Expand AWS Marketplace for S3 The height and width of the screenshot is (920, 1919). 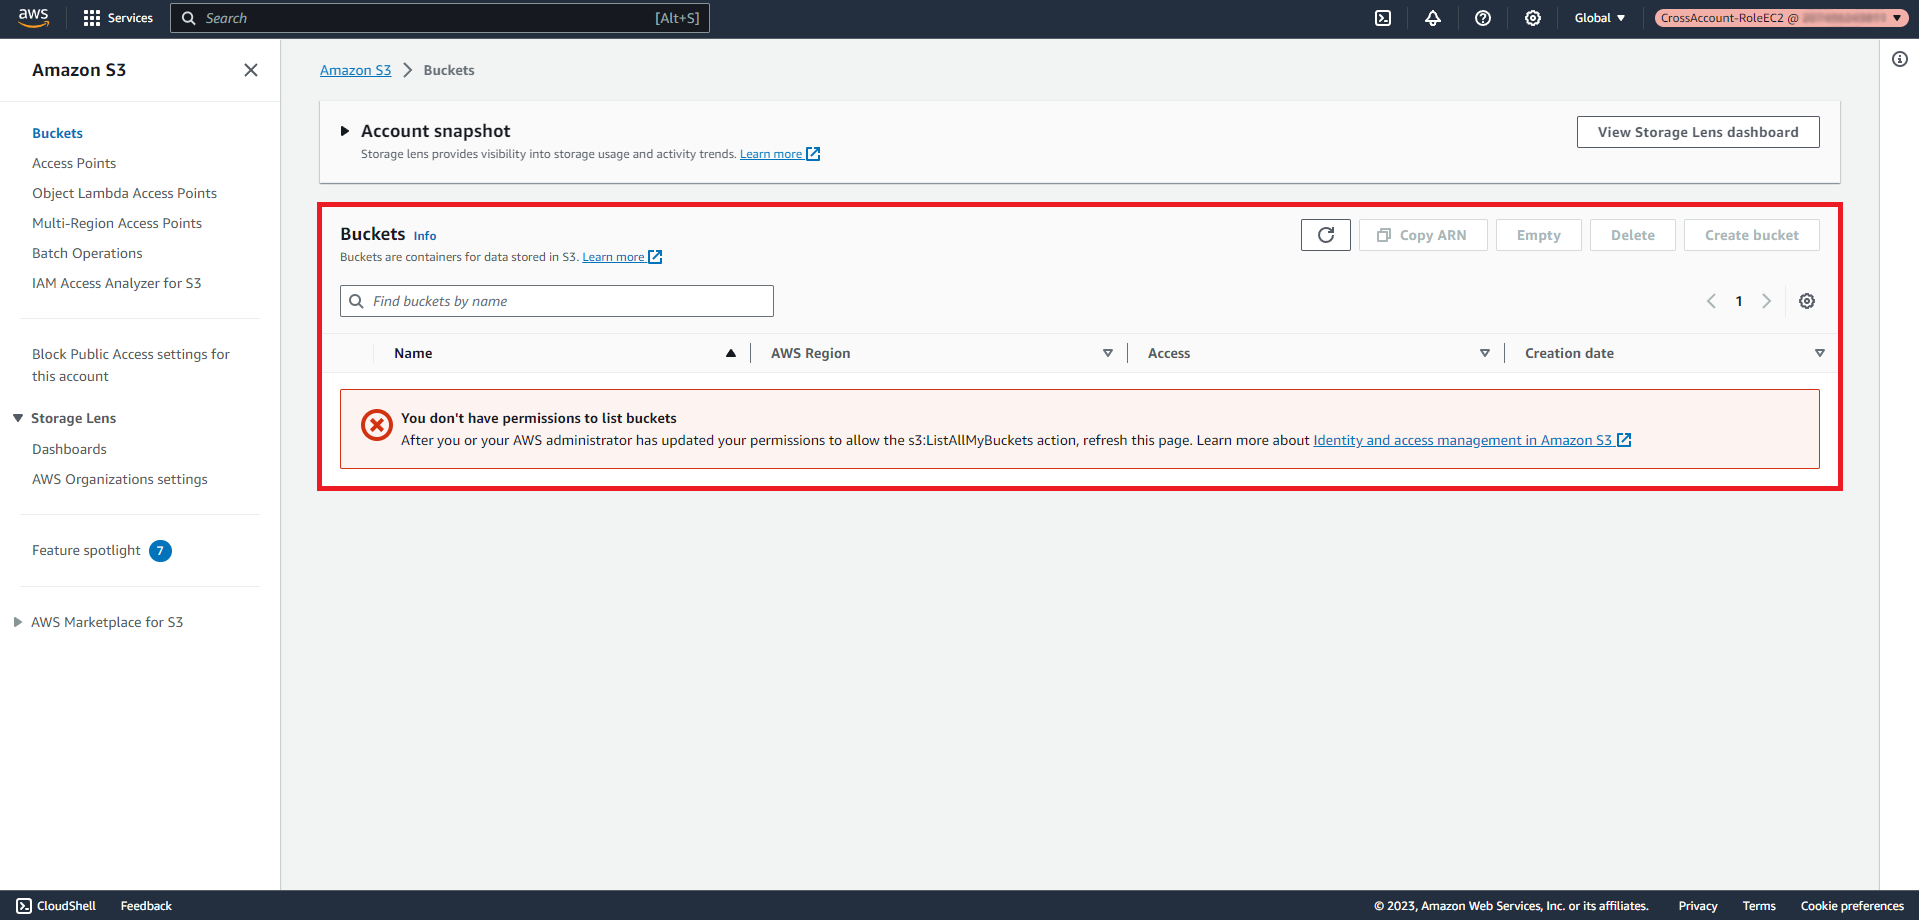coord(18,622)
